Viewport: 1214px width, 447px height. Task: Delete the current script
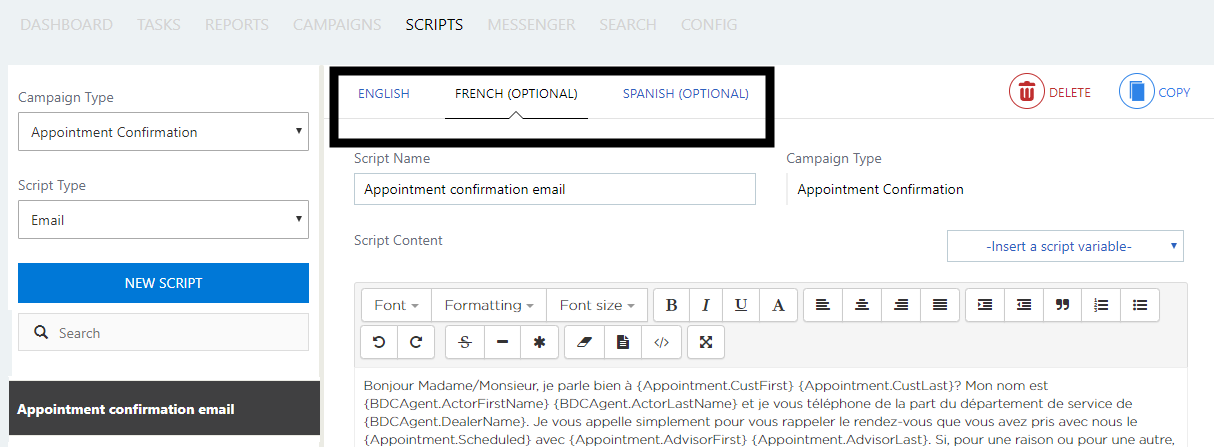1050,92
